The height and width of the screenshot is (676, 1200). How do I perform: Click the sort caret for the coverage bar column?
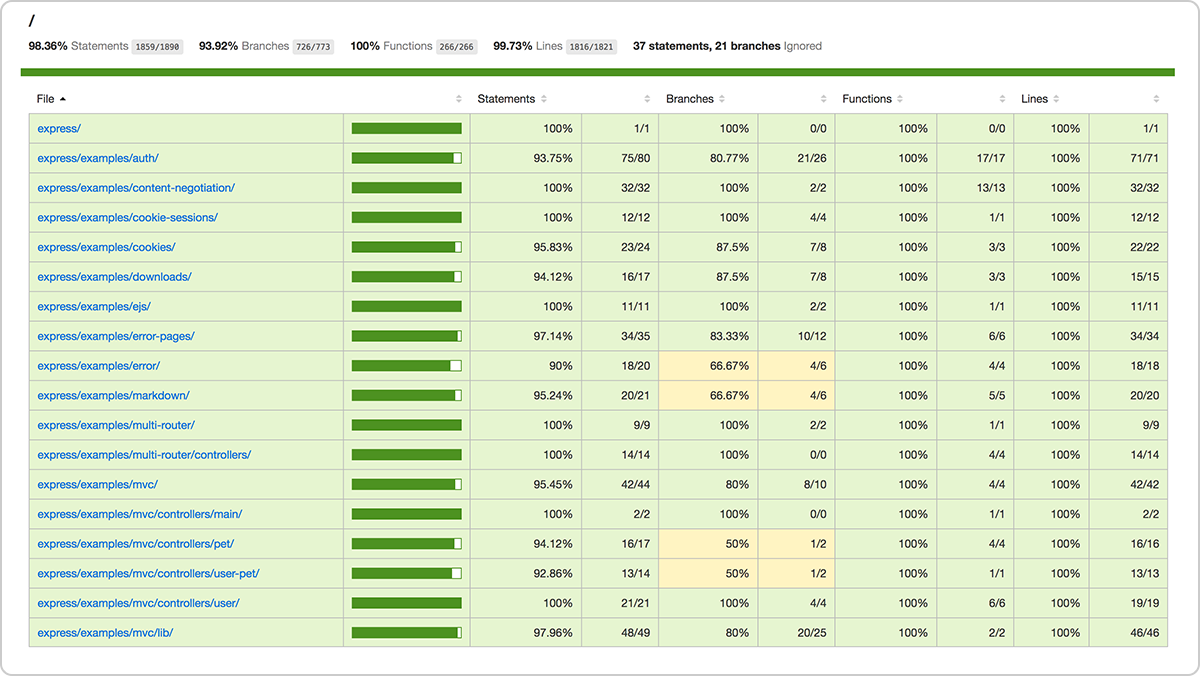[458, 98]
